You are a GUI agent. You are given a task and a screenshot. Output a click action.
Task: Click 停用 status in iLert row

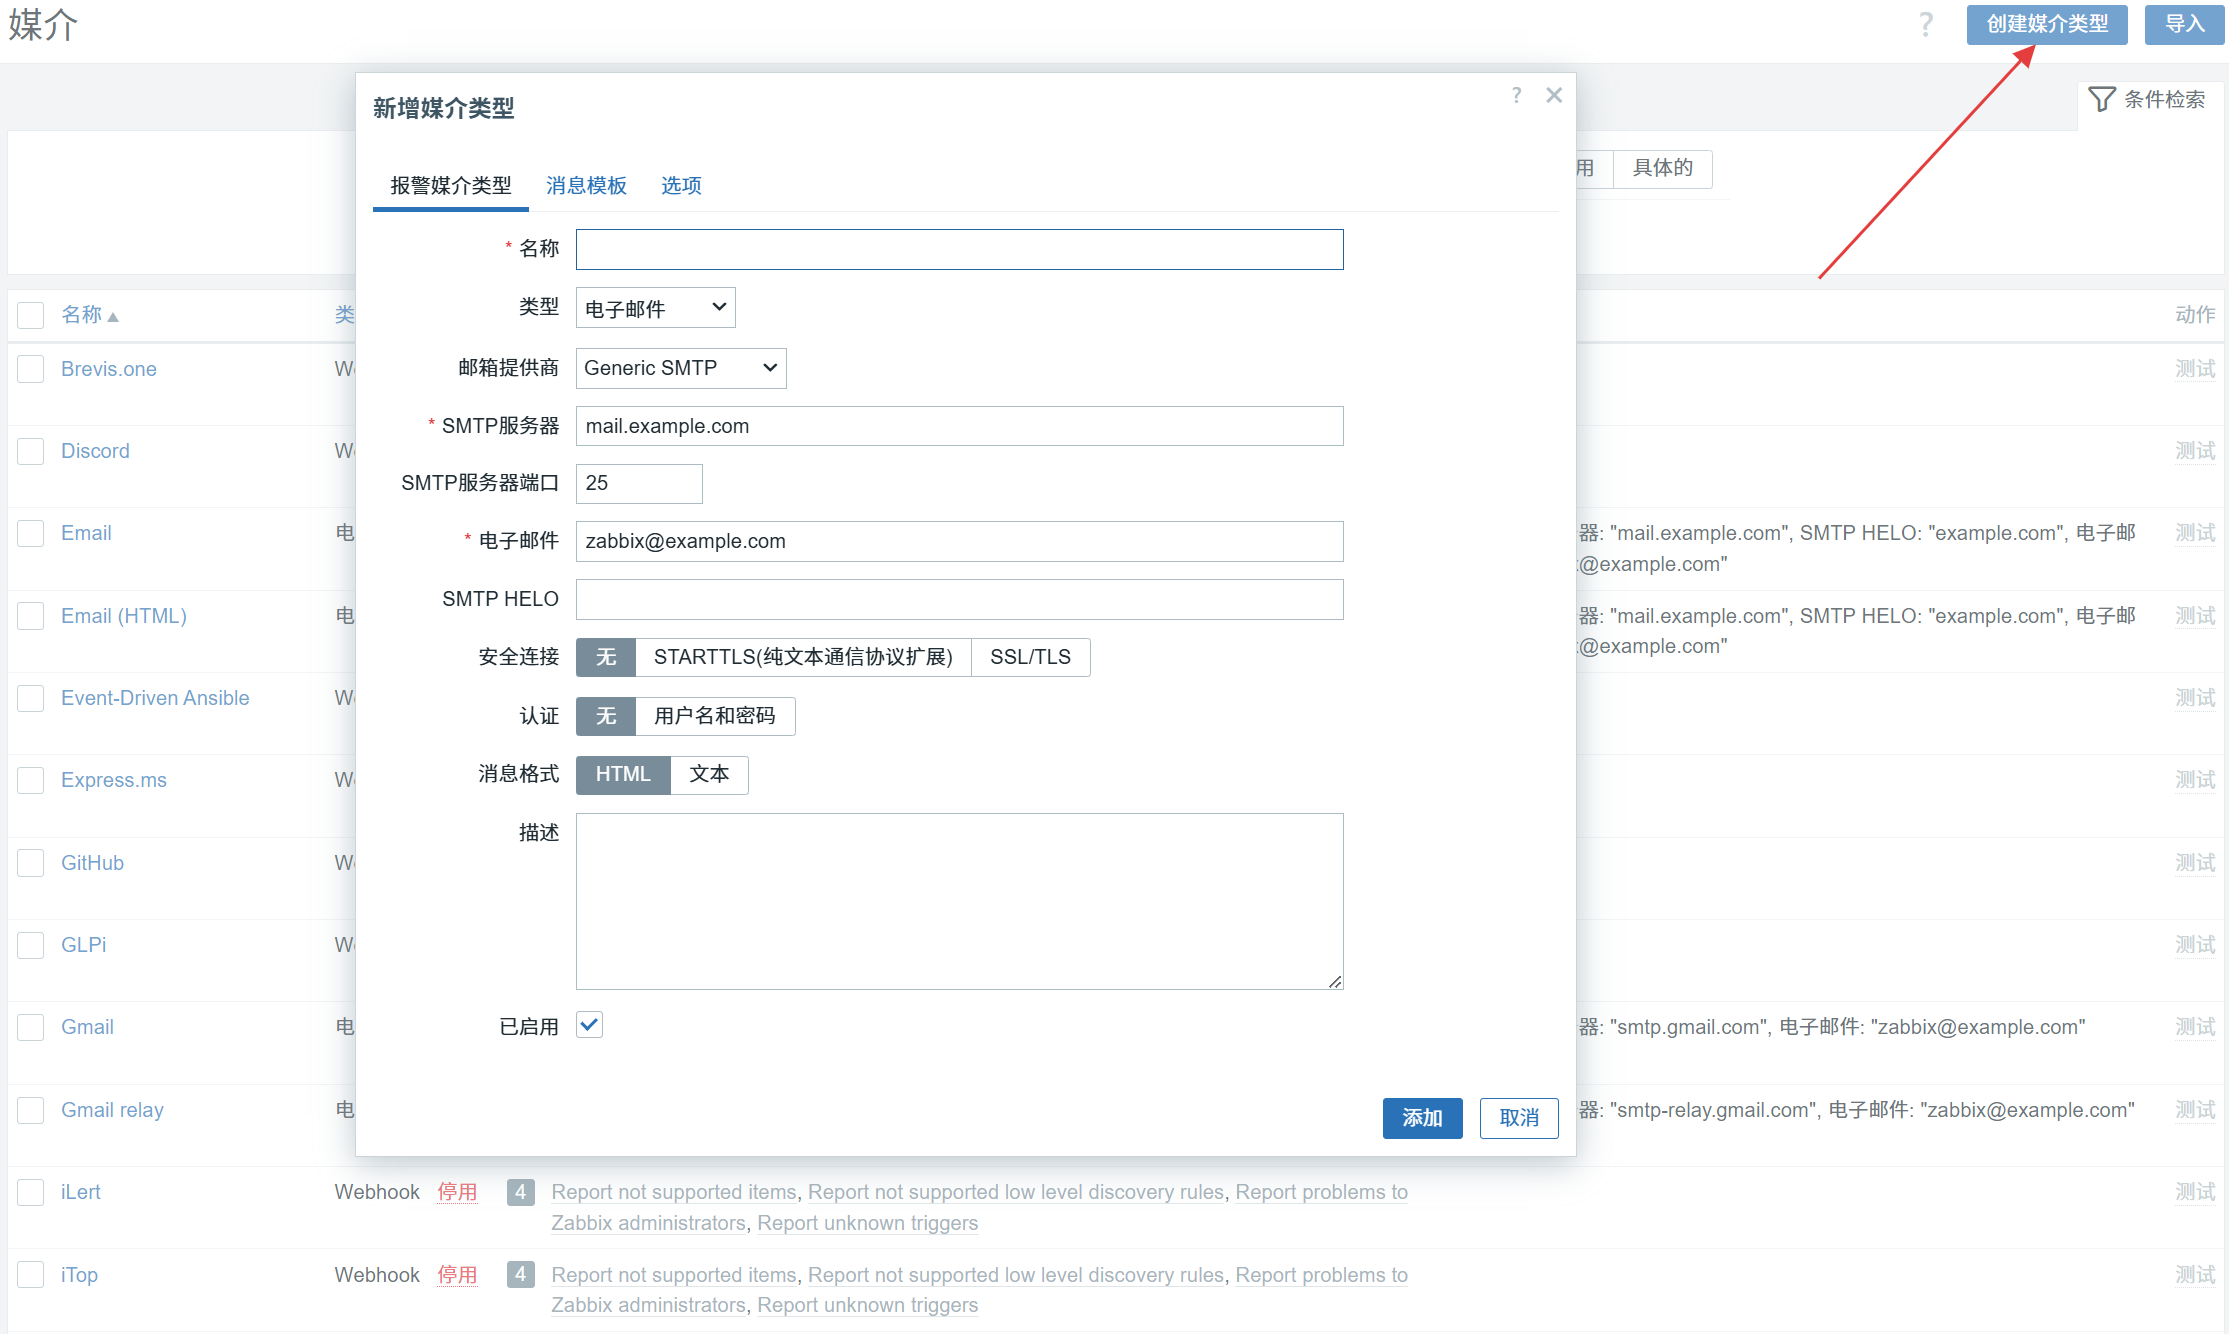point(457,1192)
